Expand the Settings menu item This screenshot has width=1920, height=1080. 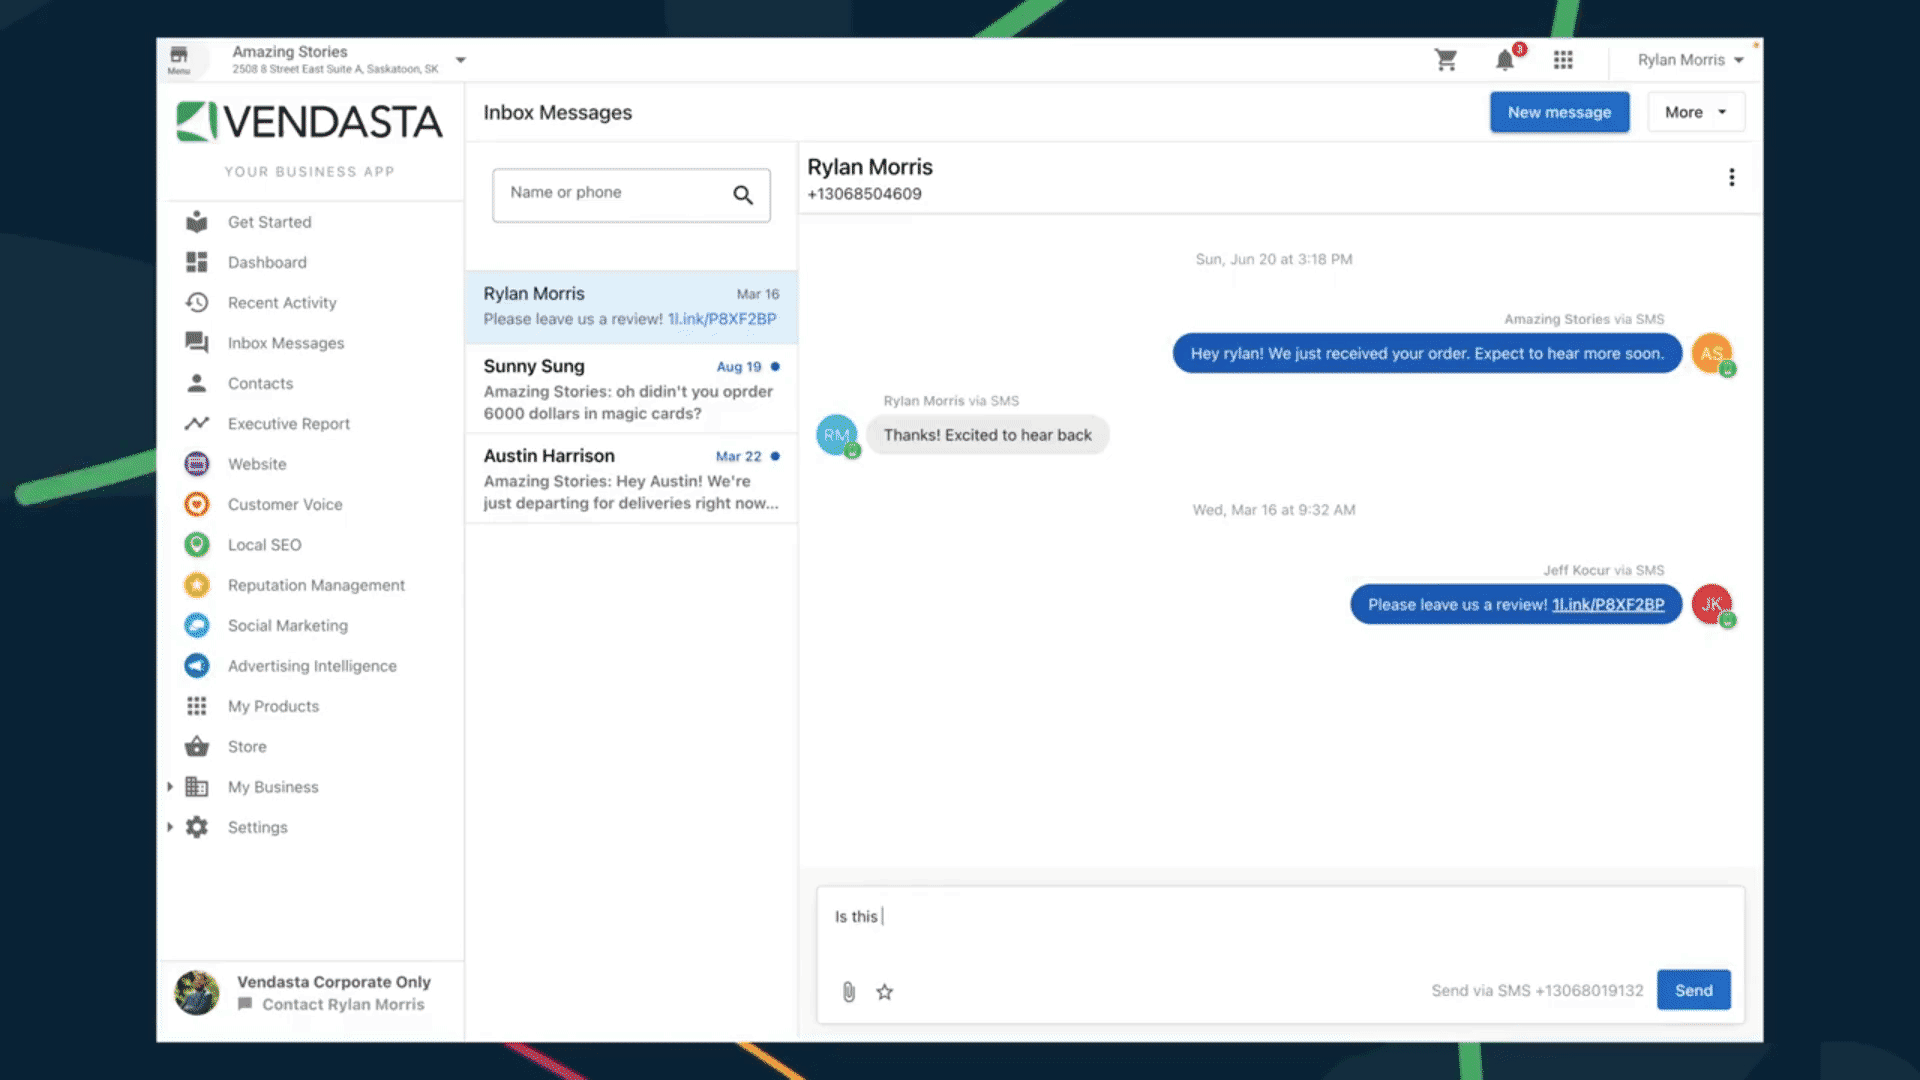point(169,827)
